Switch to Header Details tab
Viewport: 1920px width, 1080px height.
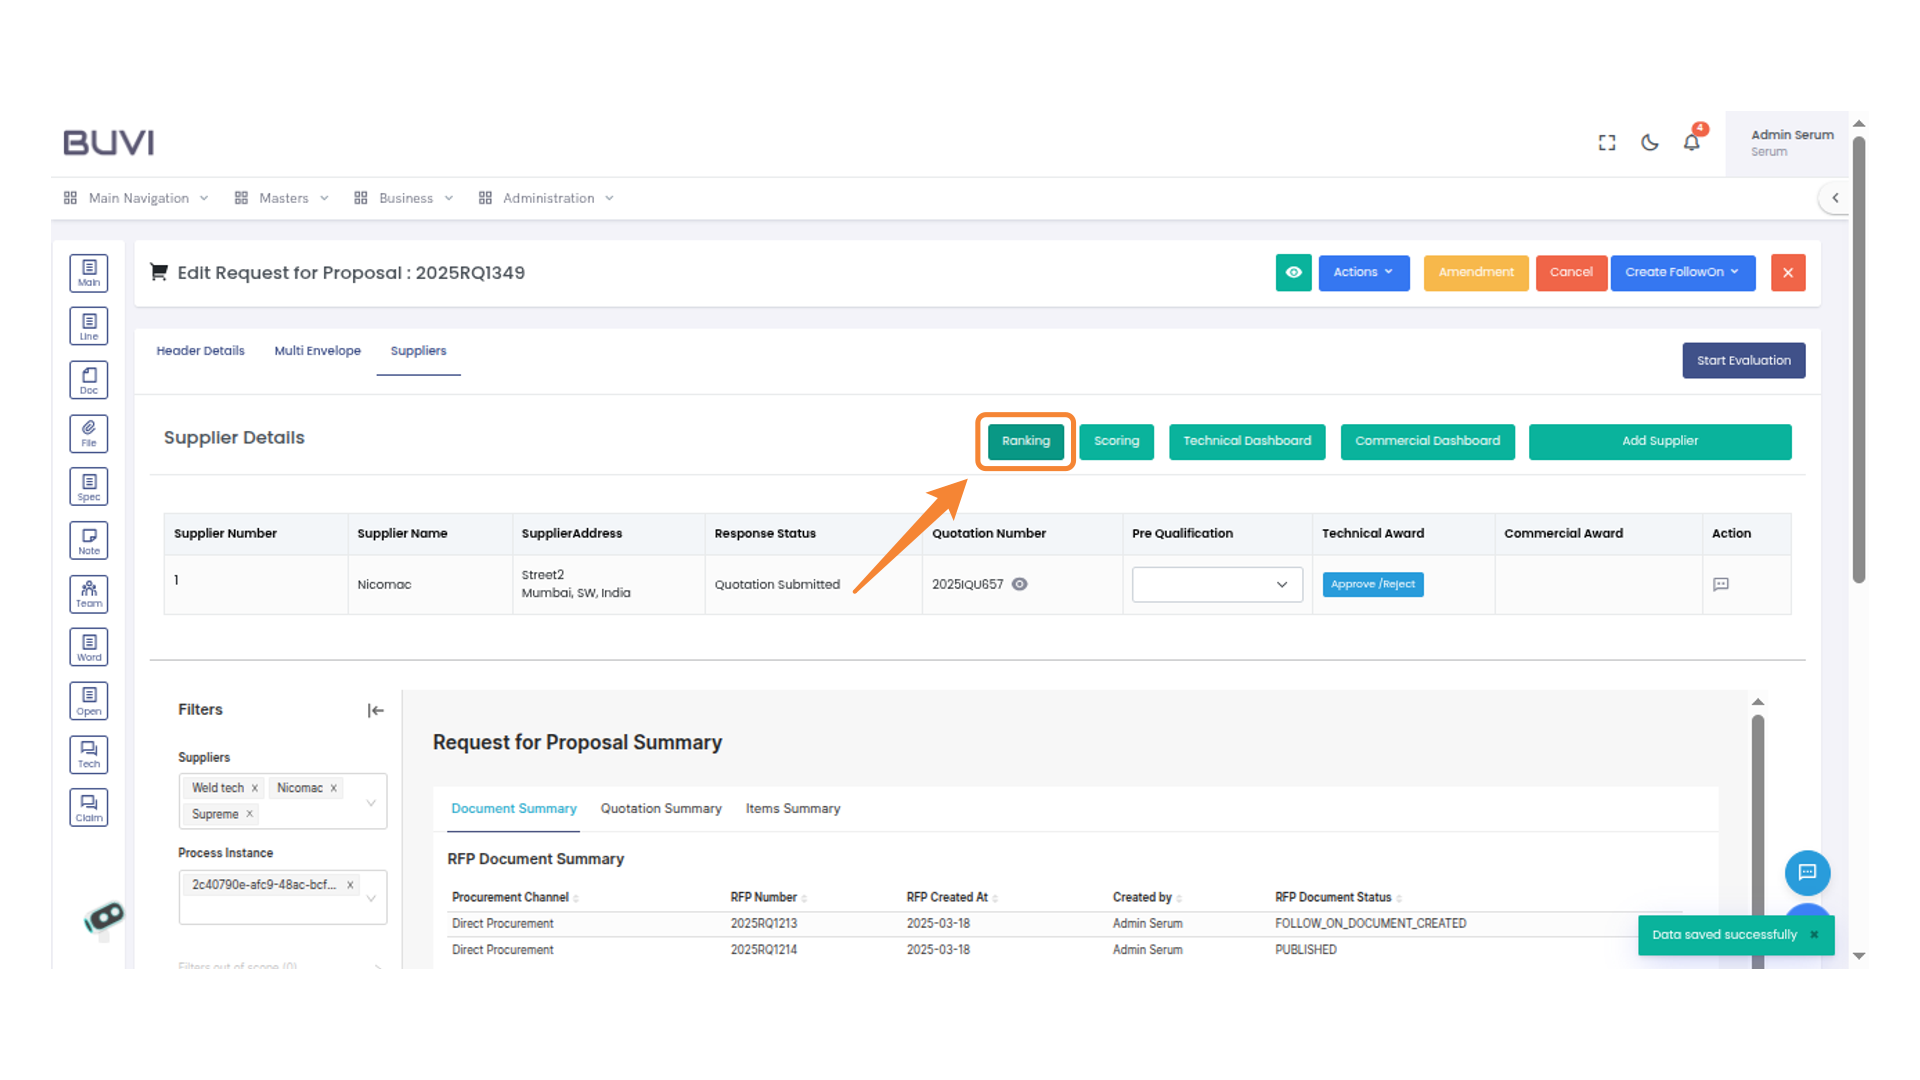[x=200, y=351]
